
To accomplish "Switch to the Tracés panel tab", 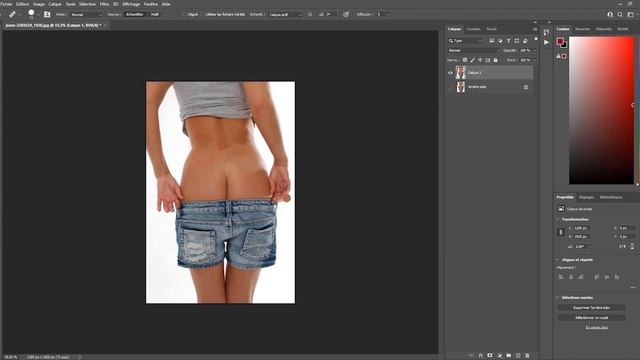I will [491, 29].
